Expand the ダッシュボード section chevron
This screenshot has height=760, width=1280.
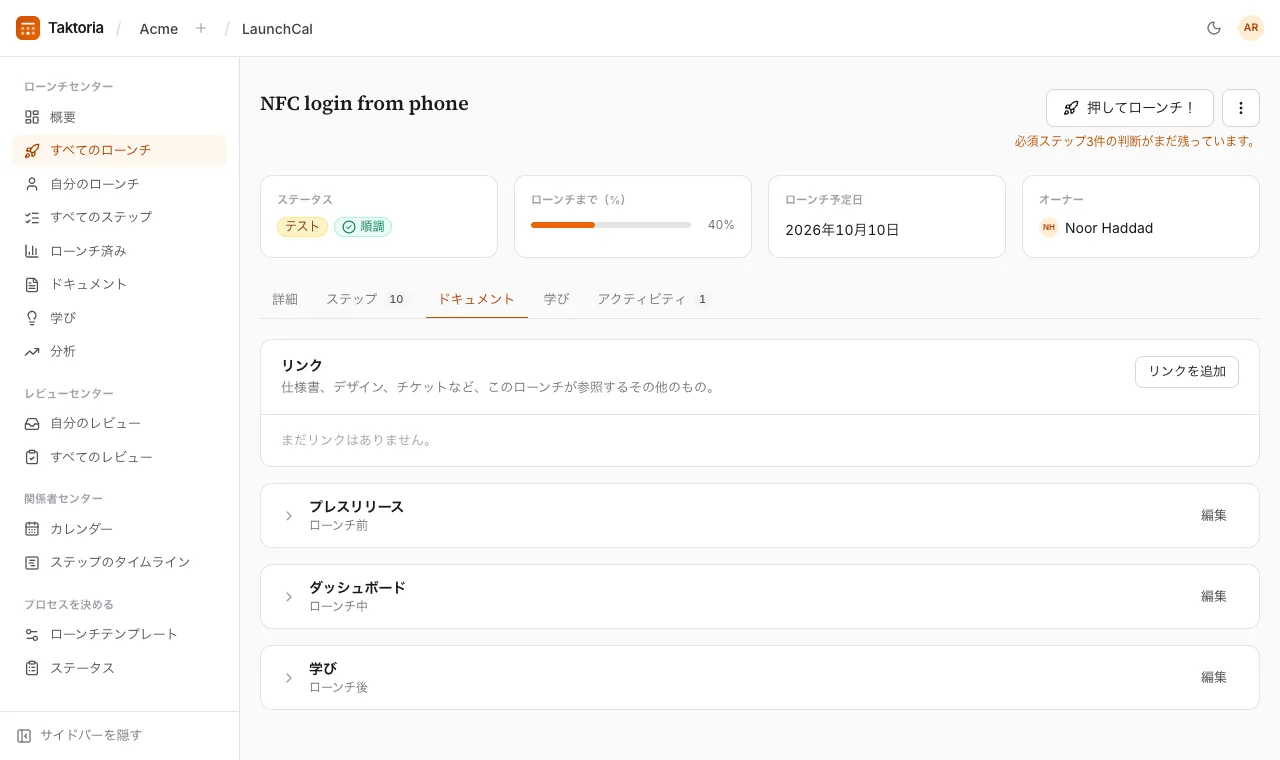click(289, 597)
